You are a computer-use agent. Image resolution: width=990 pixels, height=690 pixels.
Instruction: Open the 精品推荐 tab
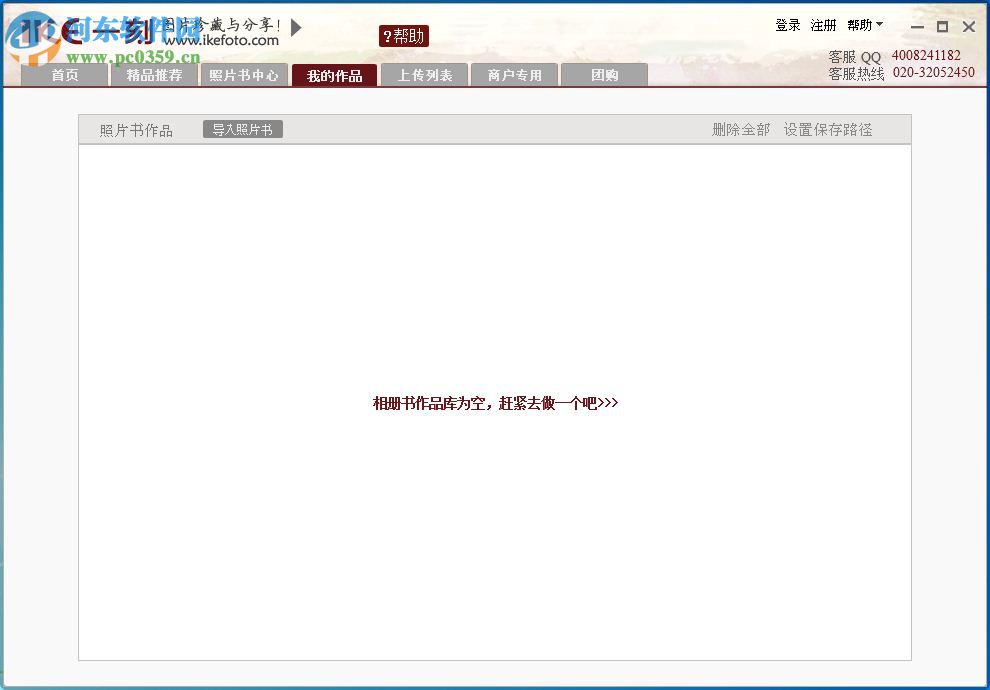pyautogui.click(x=154, y=74)
